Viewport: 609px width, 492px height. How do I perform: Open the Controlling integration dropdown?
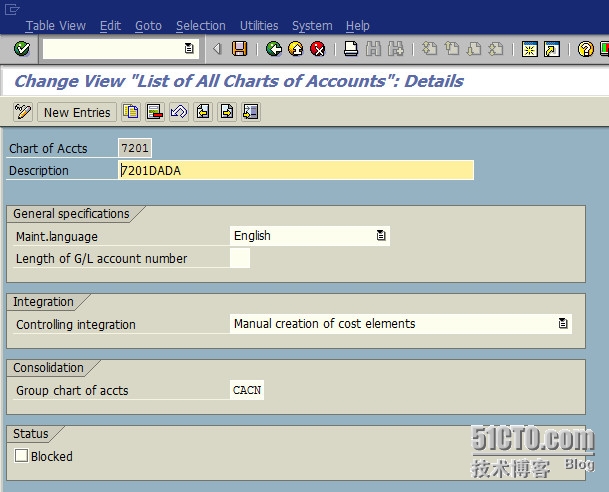point(563,323)
